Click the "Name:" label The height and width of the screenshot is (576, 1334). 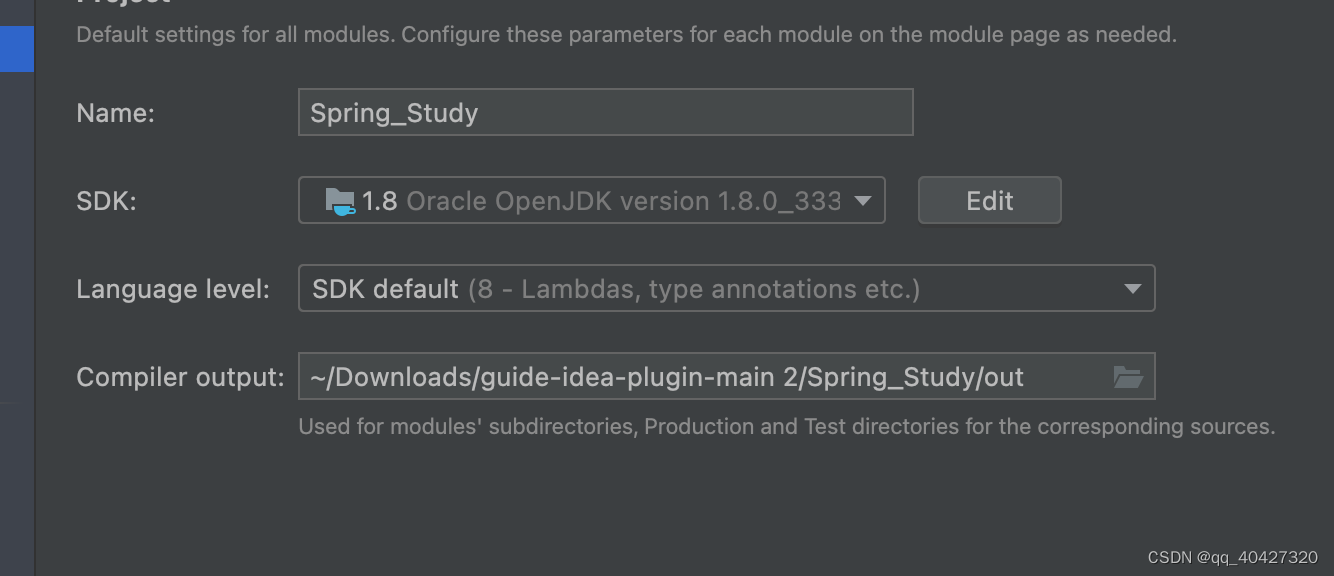[116, 113]
